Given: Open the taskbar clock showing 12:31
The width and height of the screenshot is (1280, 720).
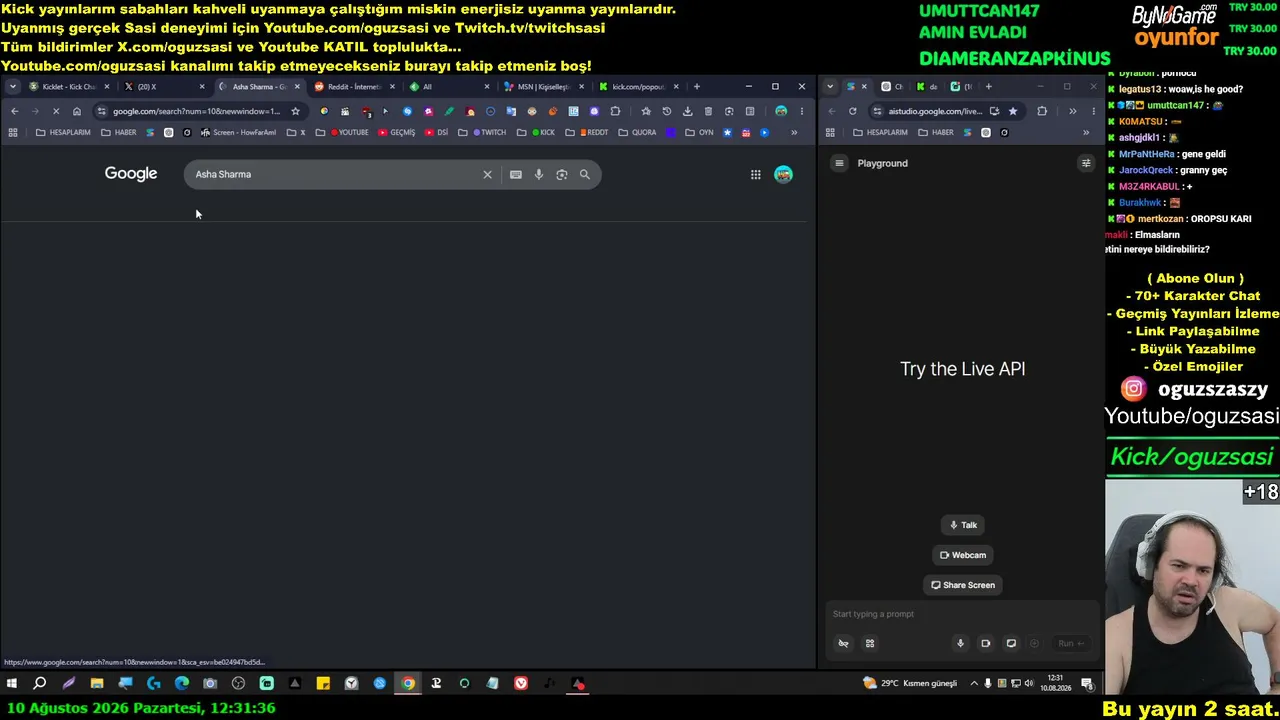Looking at the screenshot, I should (x=1055, y=684).
